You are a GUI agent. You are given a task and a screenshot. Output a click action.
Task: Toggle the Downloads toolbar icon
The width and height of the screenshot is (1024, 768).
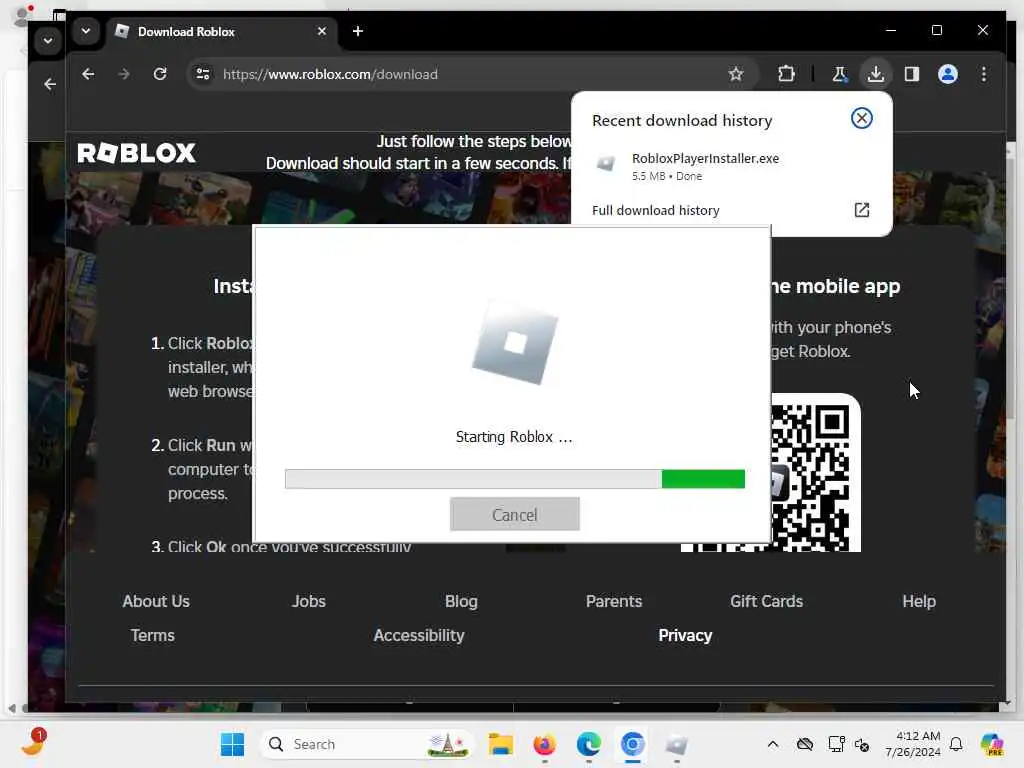click(x=876, y=74)
